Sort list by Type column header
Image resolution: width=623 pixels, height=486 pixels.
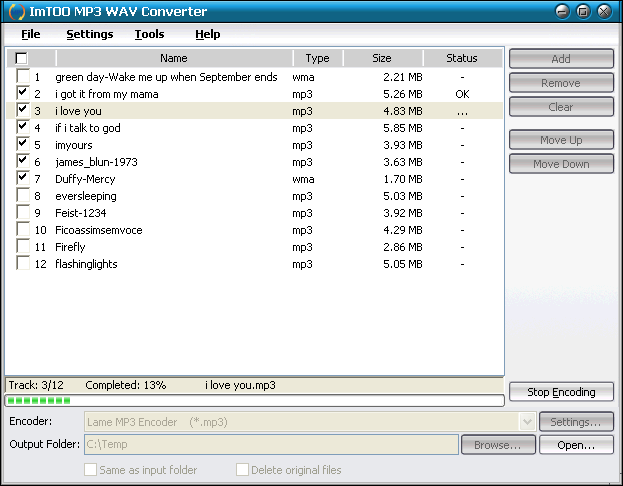click(x=317, y=58)
